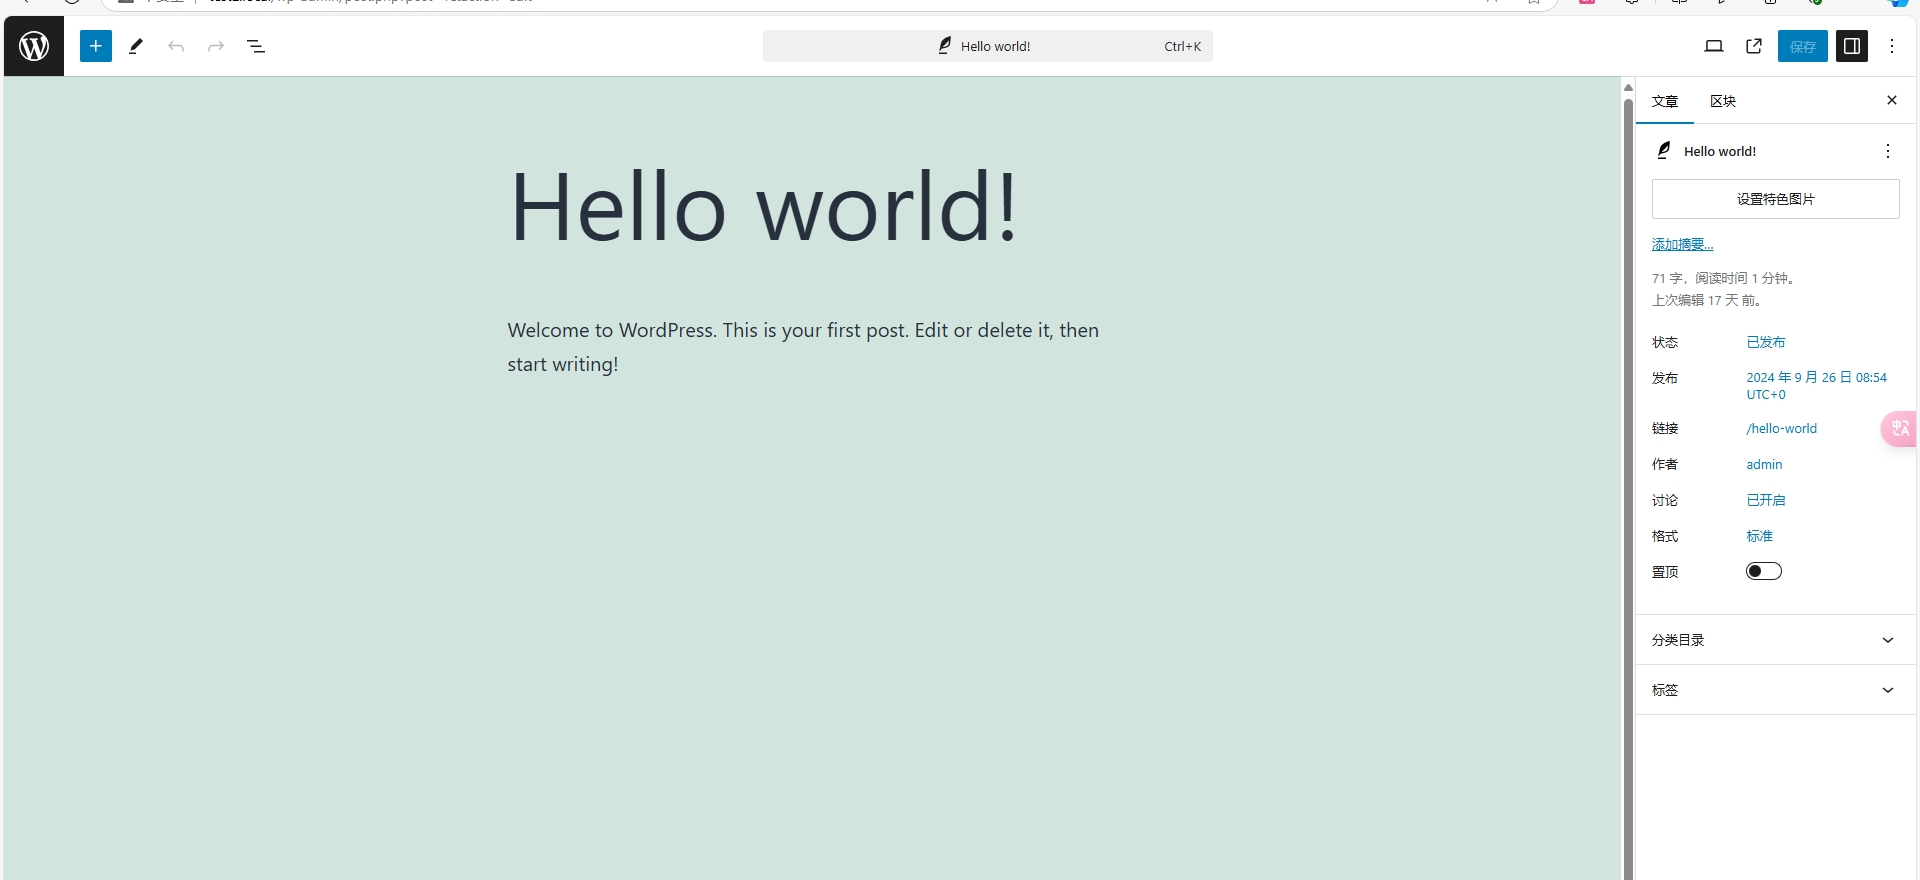1920x880 pixels.
Task: Click the Hello world! post title
Action: 764,206
